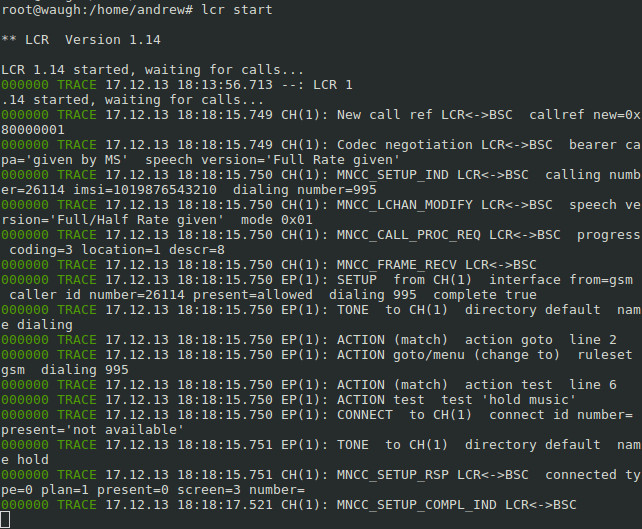This screenshot has height=529, width=642.
Task: Click the 'LCR Version 1.14' banner line
Action: (81, 40)
